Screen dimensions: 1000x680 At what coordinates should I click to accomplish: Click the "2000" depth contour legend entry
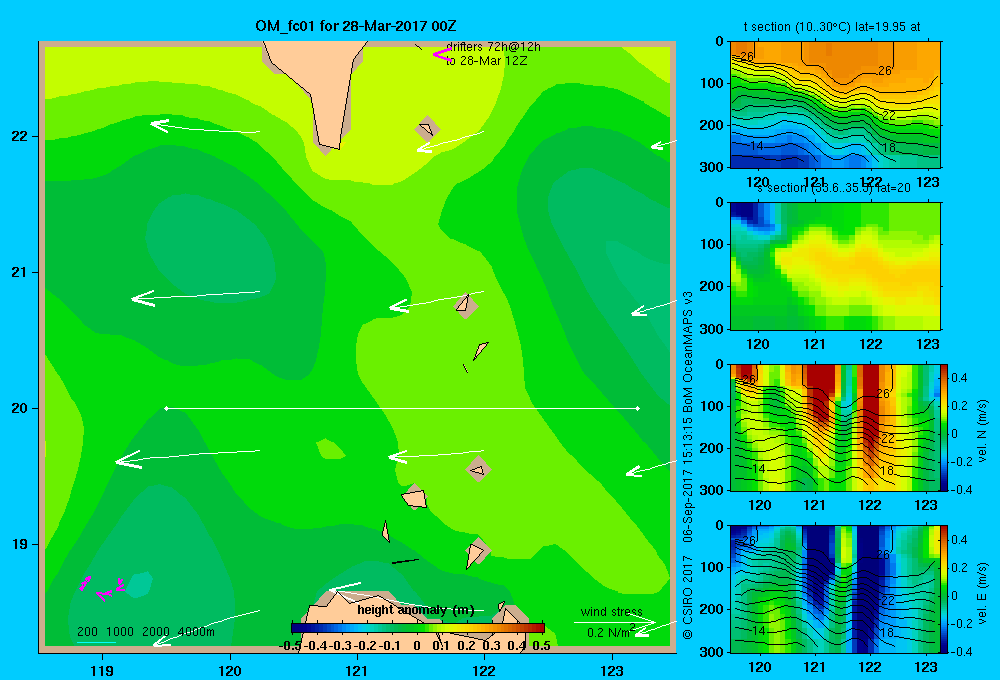point(156,632)
